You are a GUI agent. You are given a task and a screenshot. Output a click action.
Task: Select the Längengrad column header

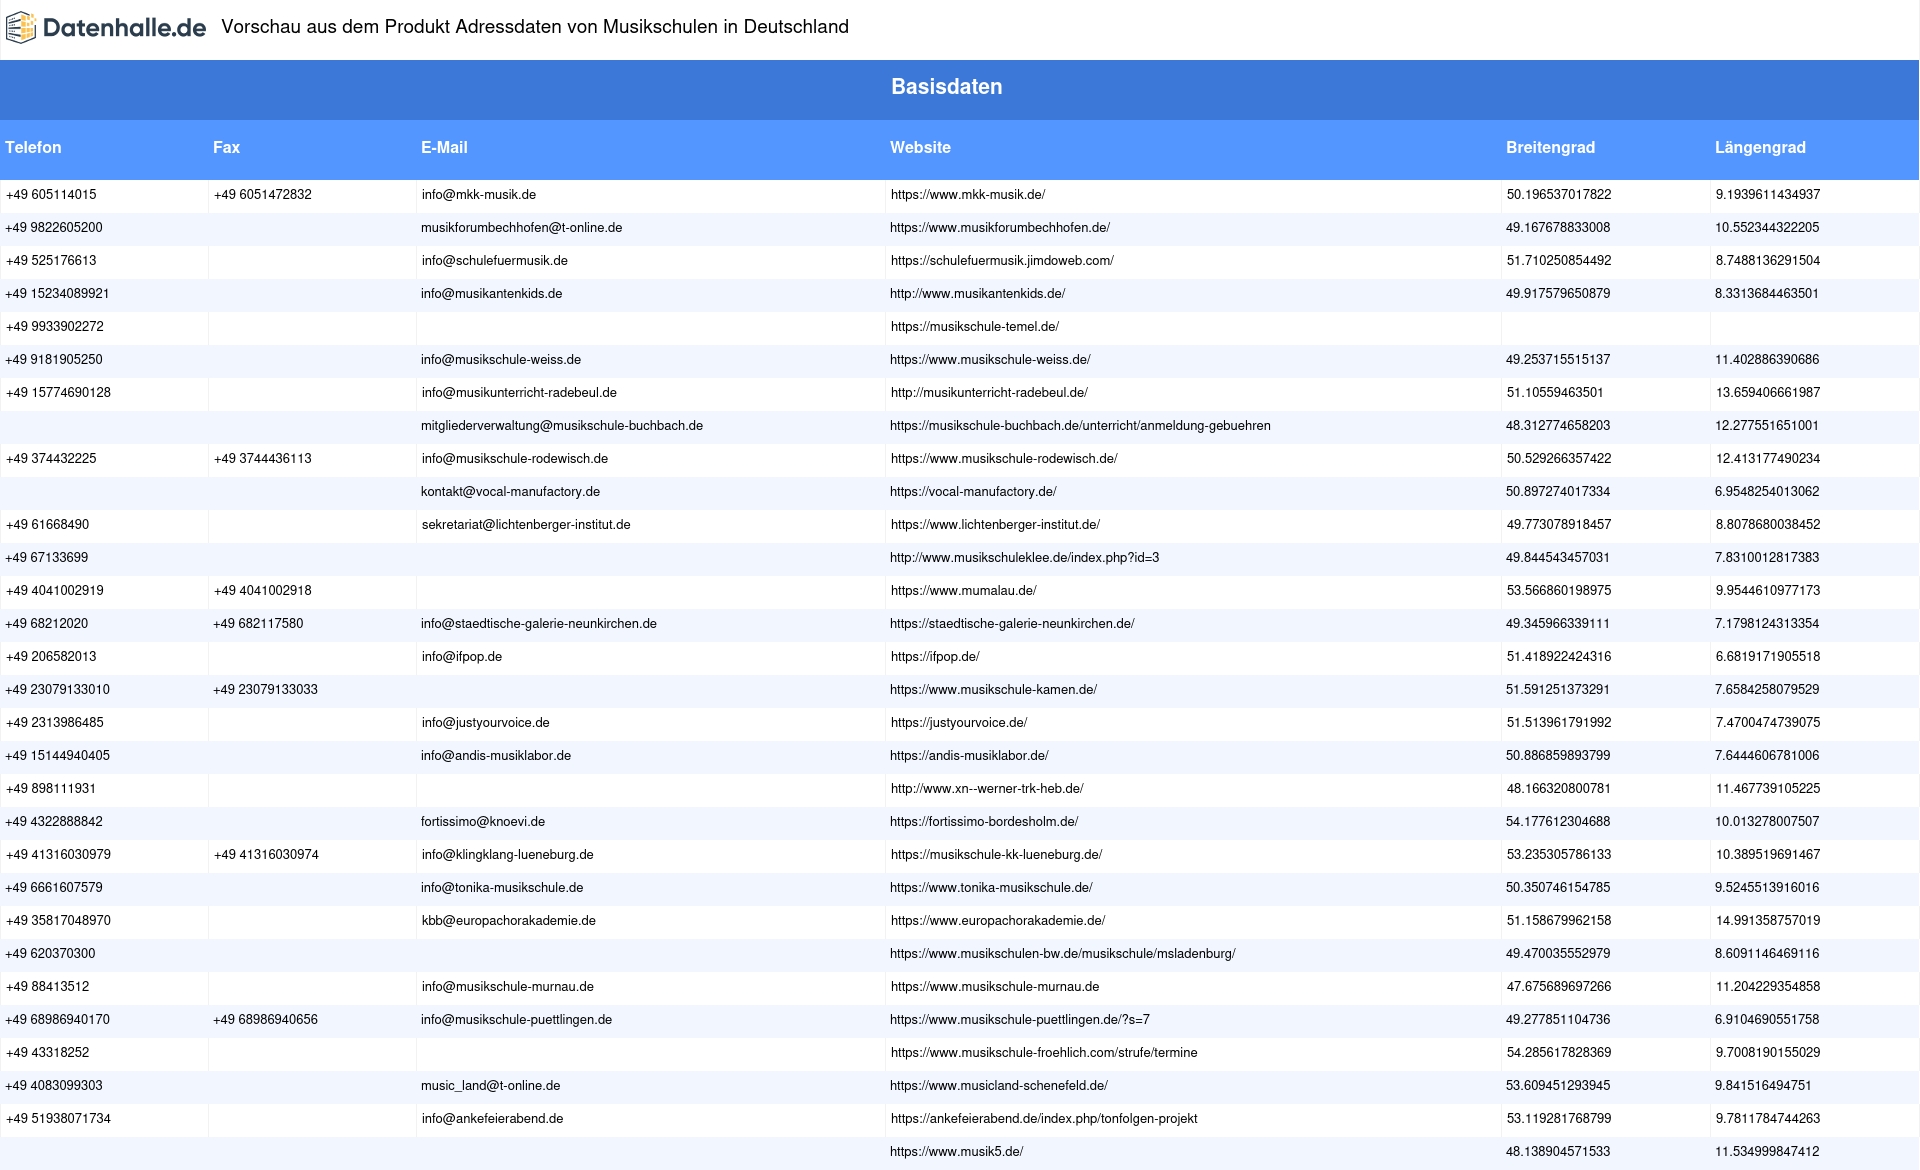point(1760,147)
